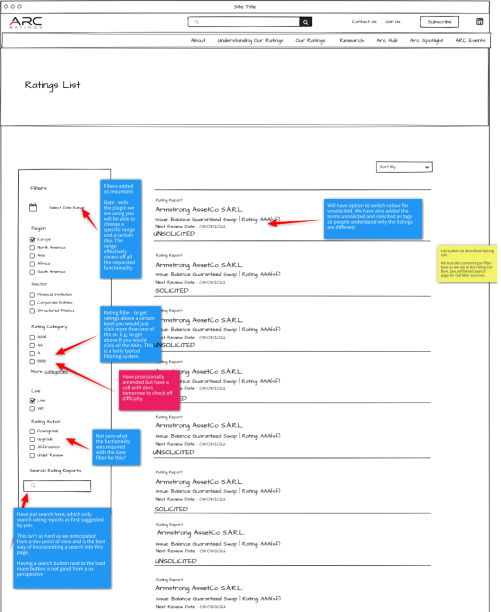Check the Affirmation checkbox

point(32,447)
